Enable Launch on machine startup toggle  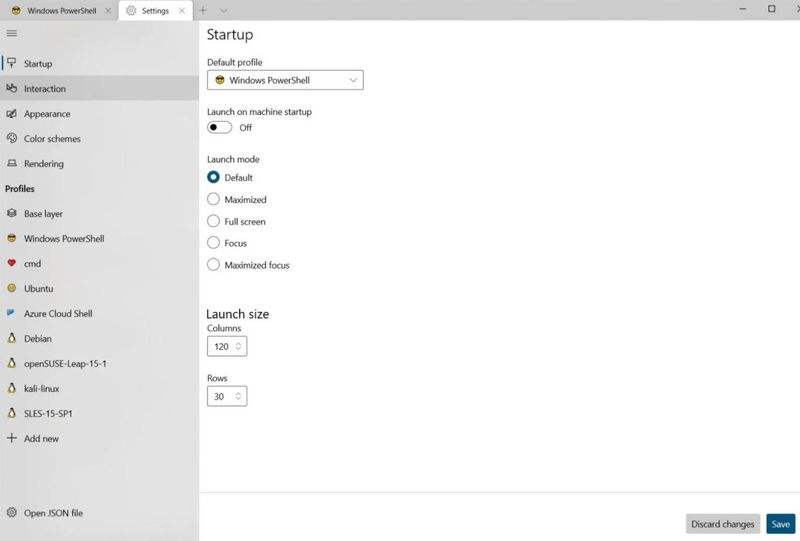click(220, 128)
